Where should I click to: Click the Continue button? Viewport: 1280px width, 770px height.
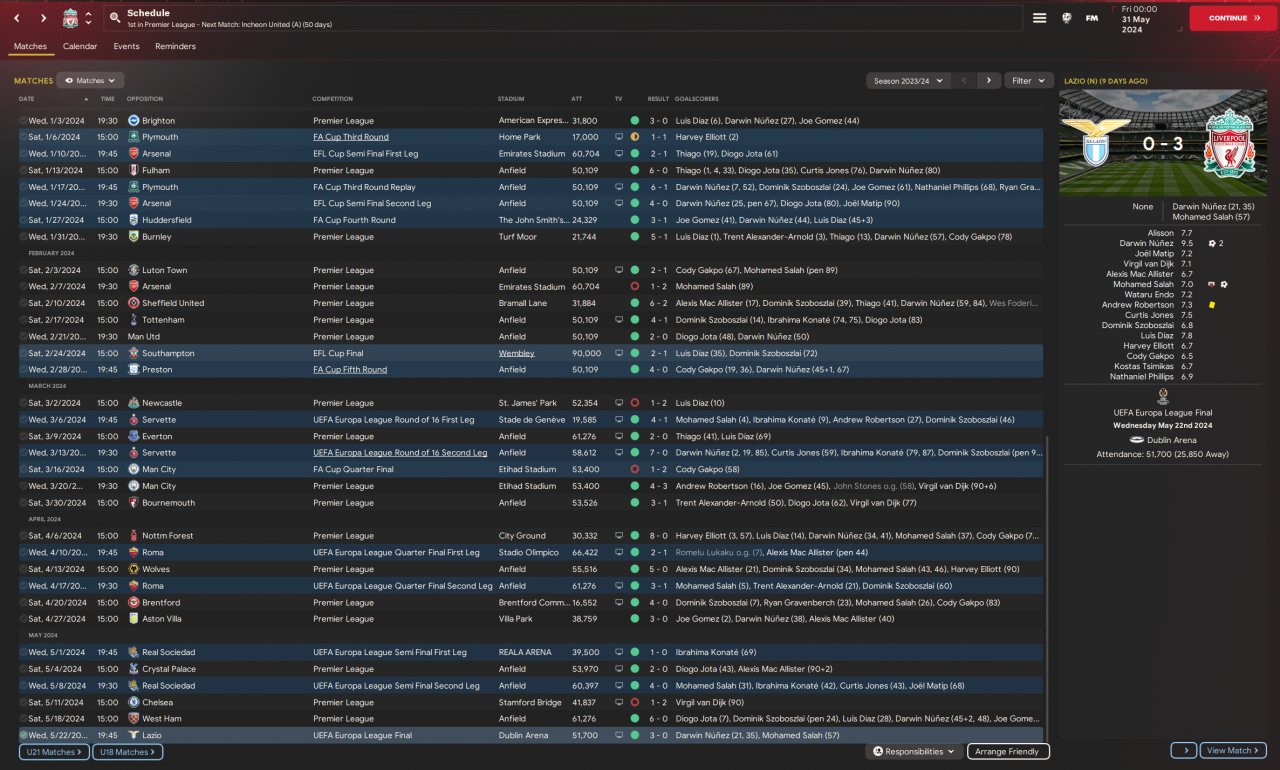pos(1233,18)
